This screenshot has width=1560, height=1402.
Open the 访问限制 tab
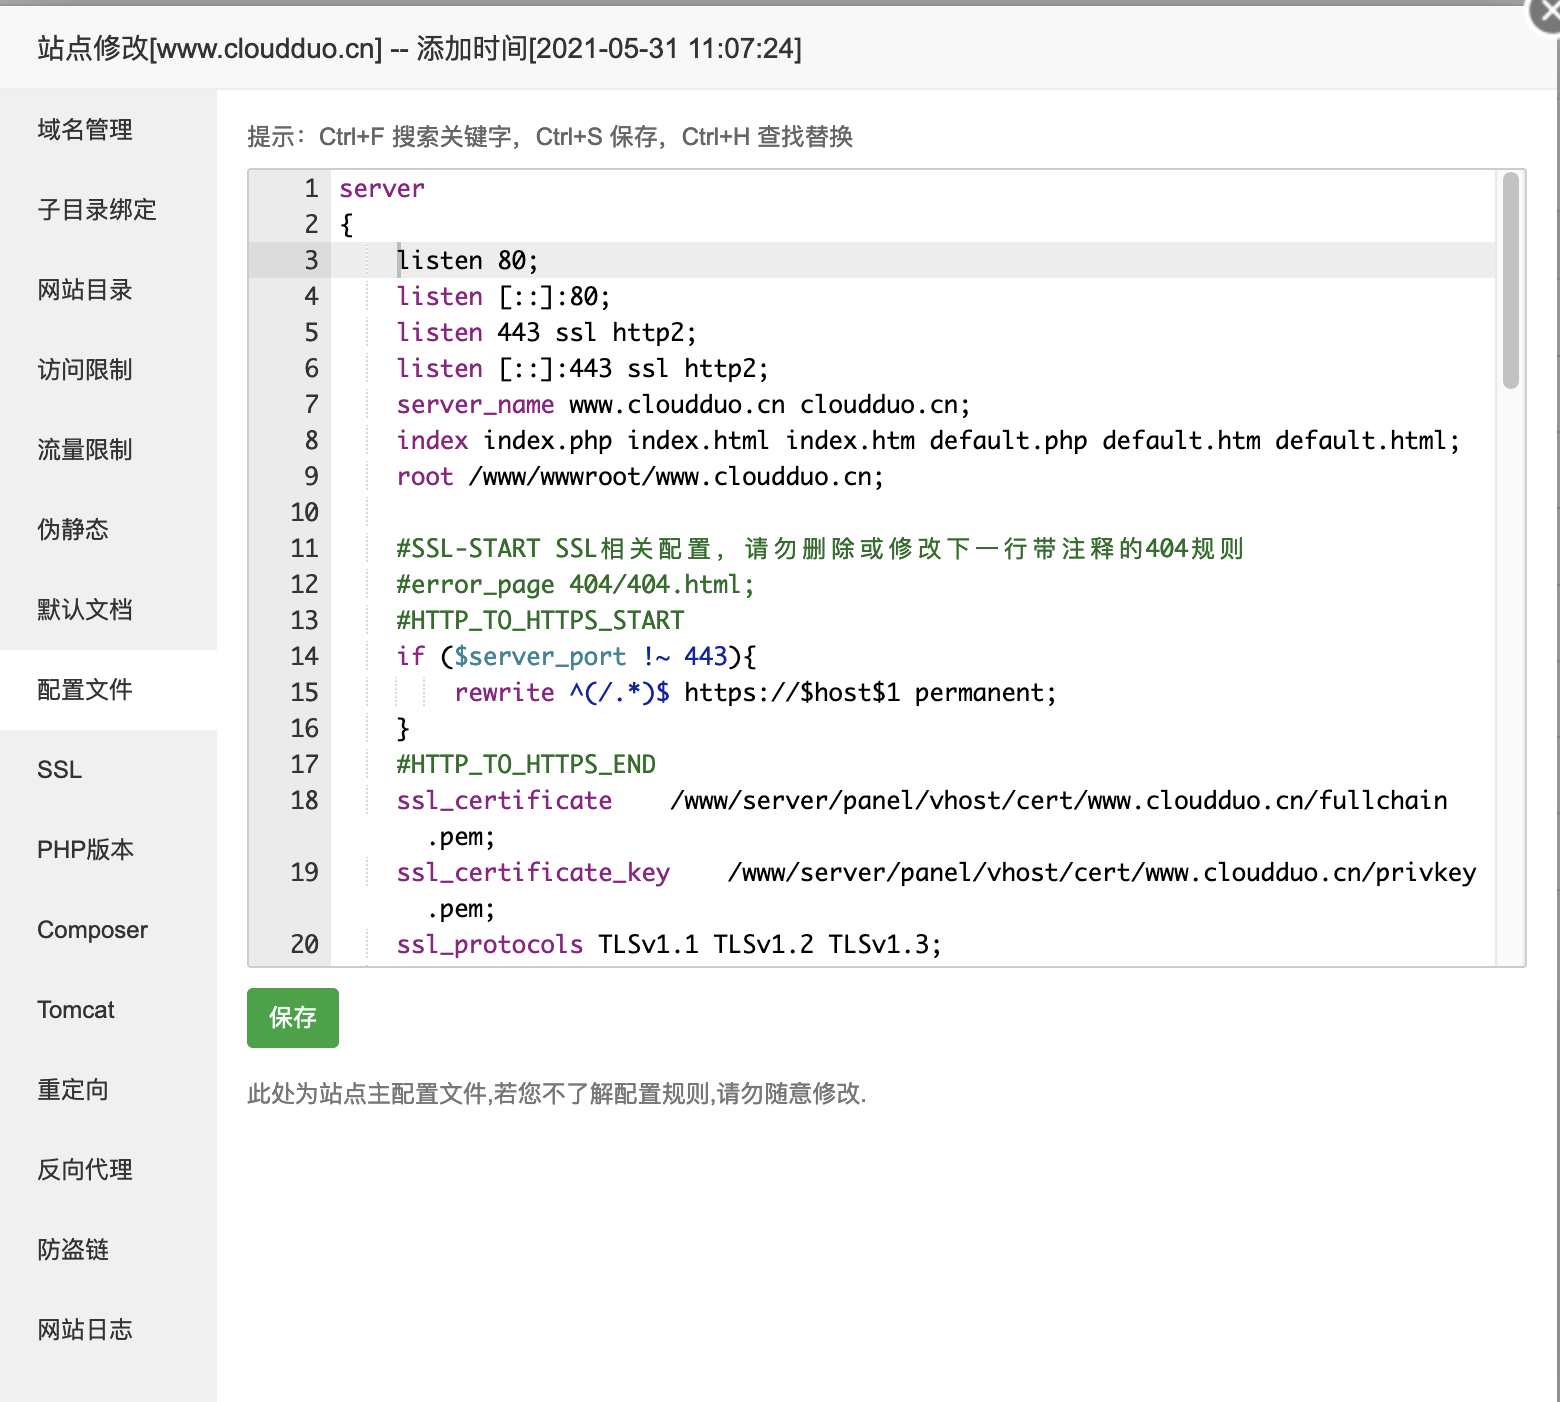pos(108,370)
